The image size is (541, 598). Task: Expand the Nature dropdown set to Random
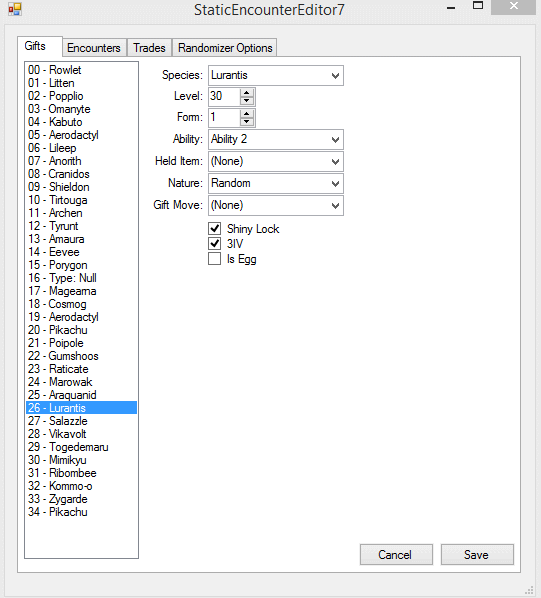[276, 183]
